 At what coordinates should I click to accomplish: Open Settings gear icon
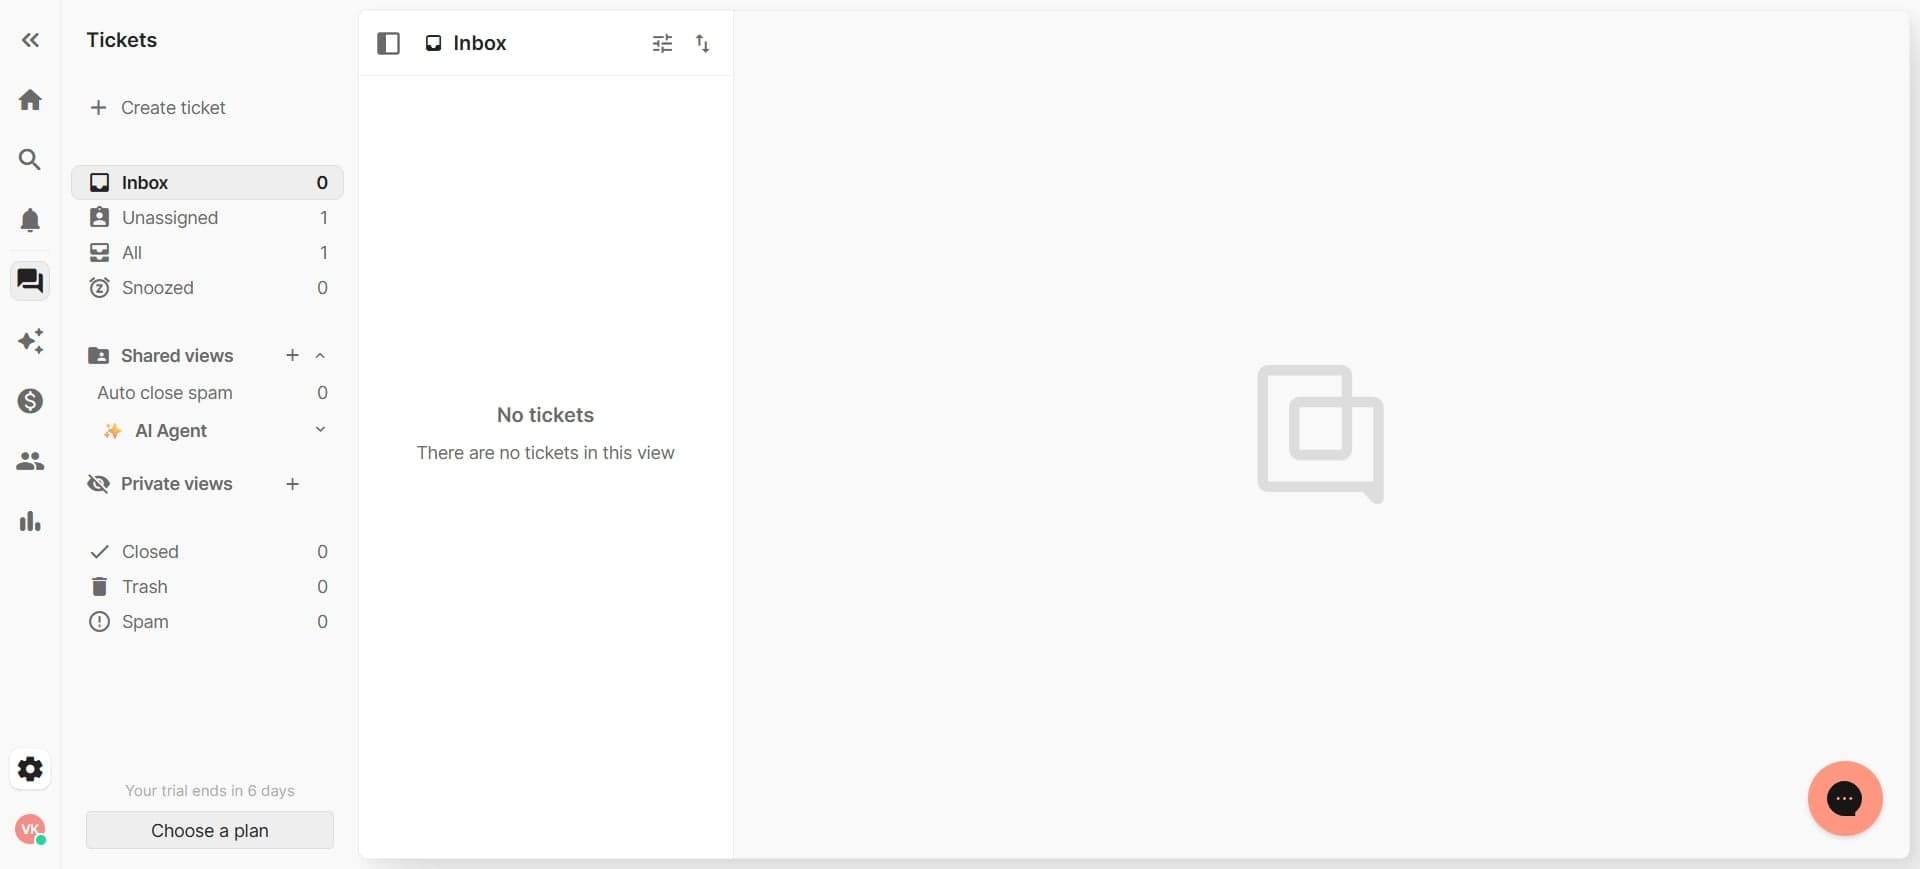(30, 769)
